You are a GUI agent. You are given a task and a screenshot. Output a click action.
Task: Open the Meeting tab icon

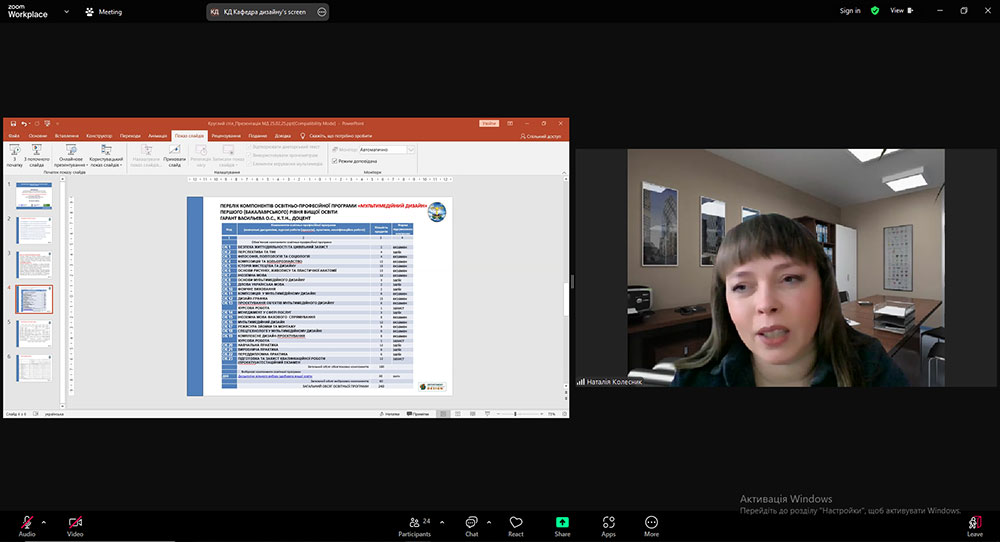coord(89,11)
